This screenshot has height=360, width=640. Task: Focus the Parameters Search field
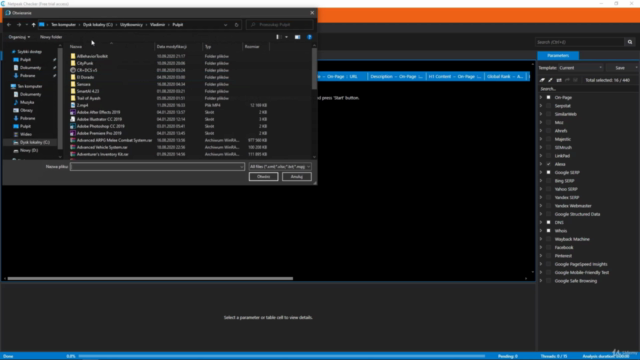588,89
